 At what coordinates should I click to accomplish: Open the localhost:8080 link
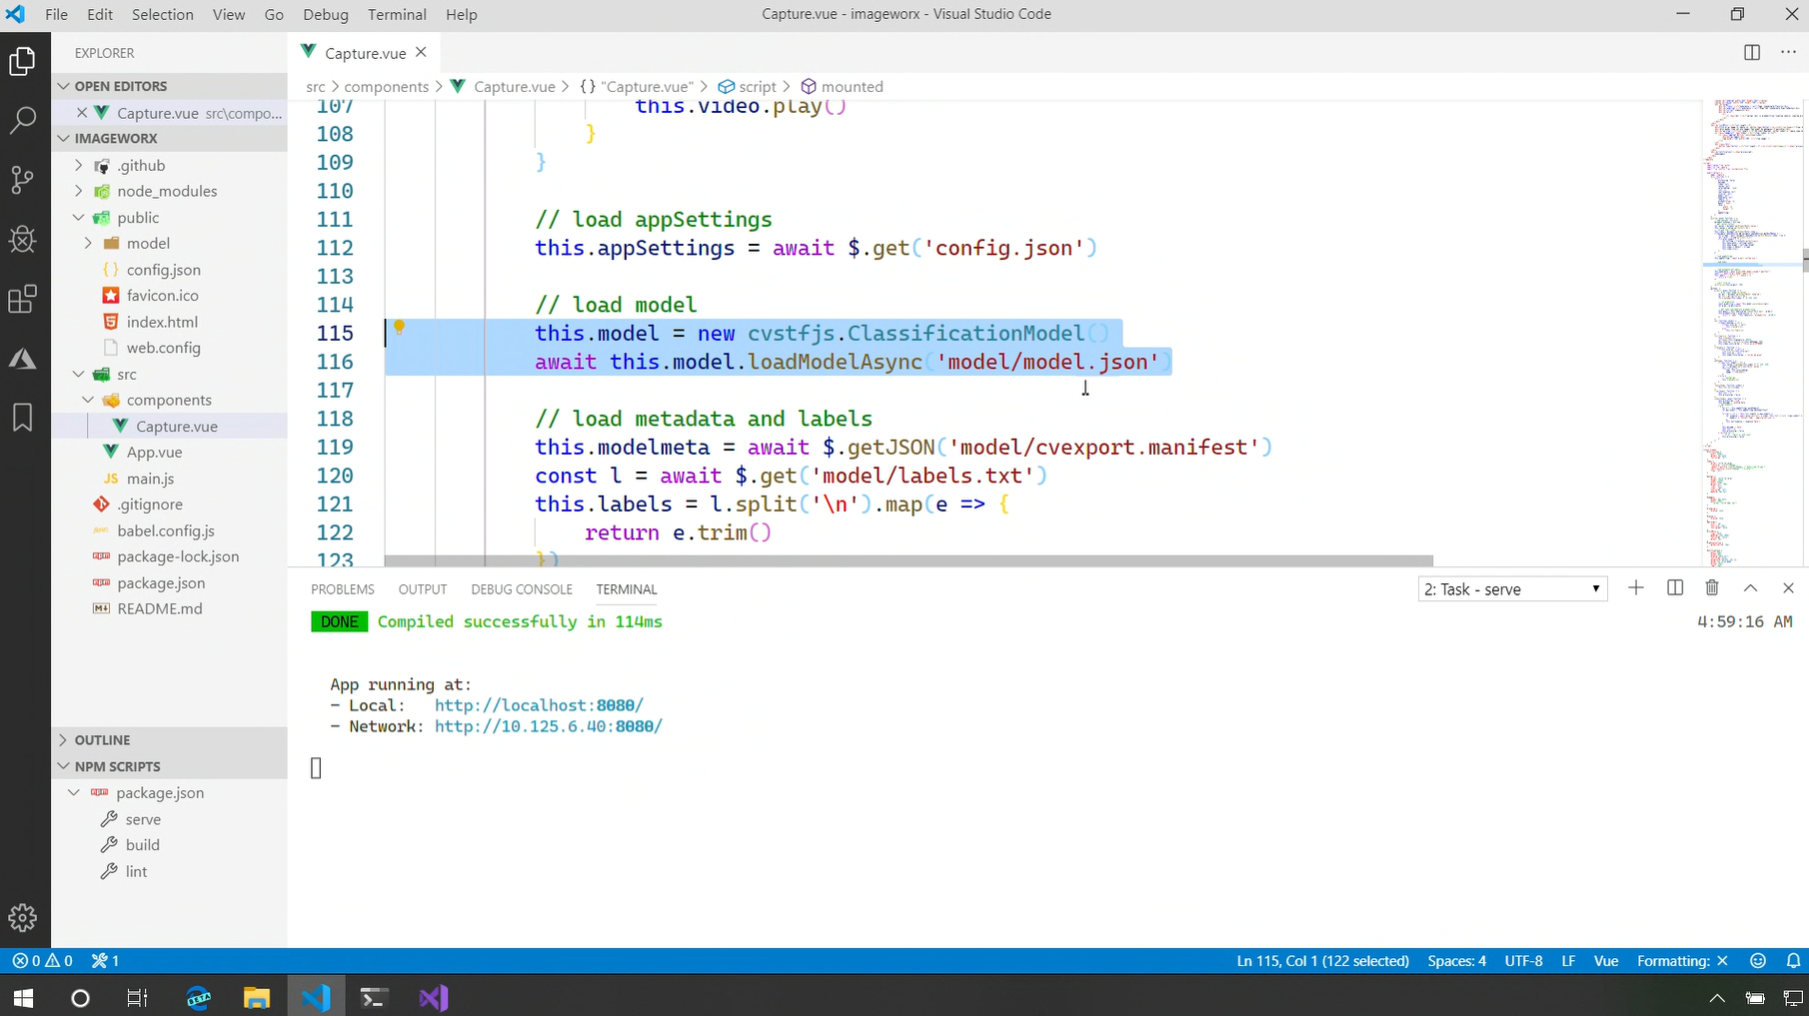click(538, 706)
